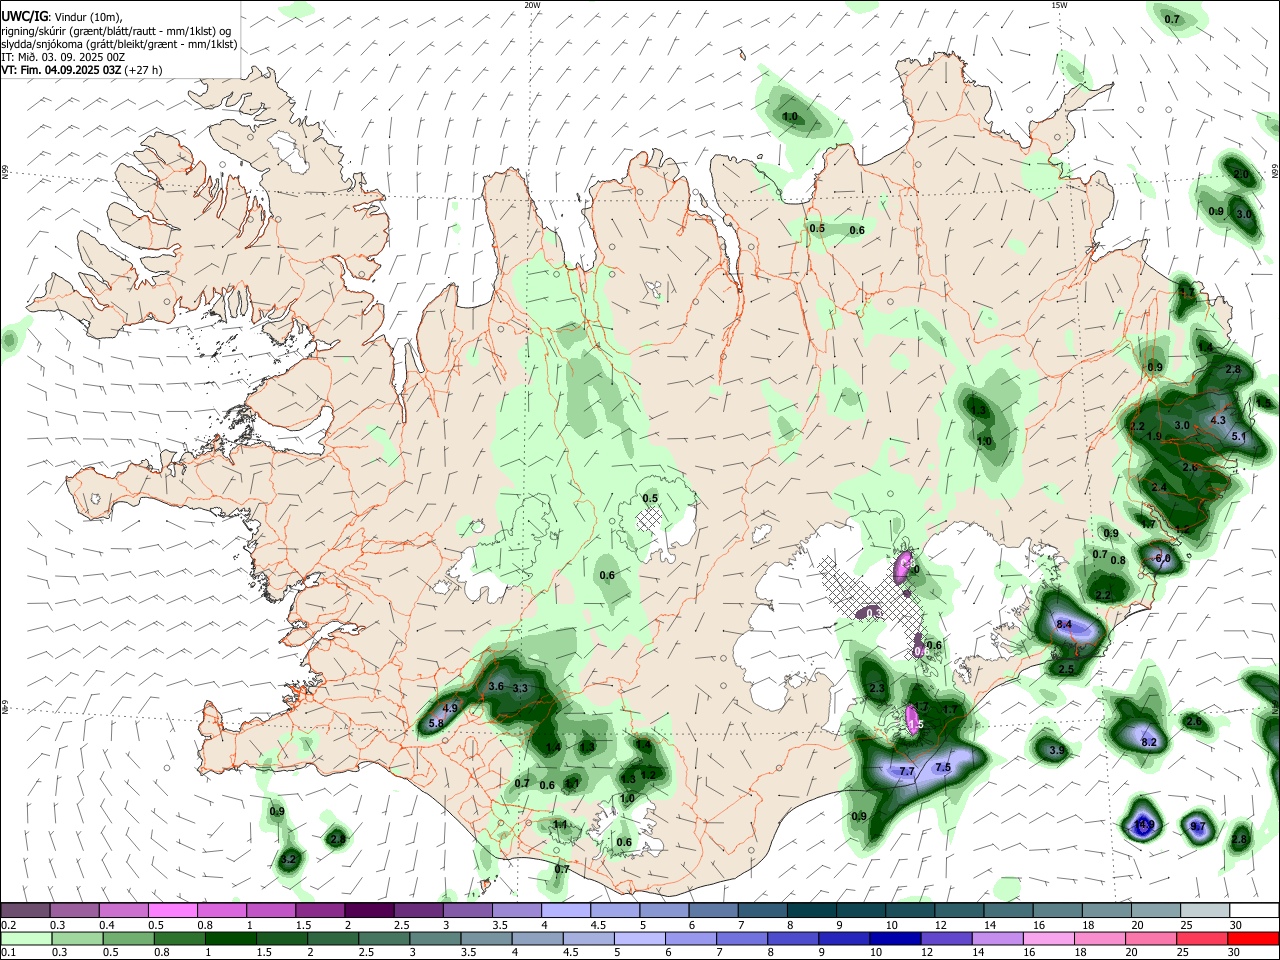Click the 'UWC/IG: Vindur (10m),' title line

[62, 17]
